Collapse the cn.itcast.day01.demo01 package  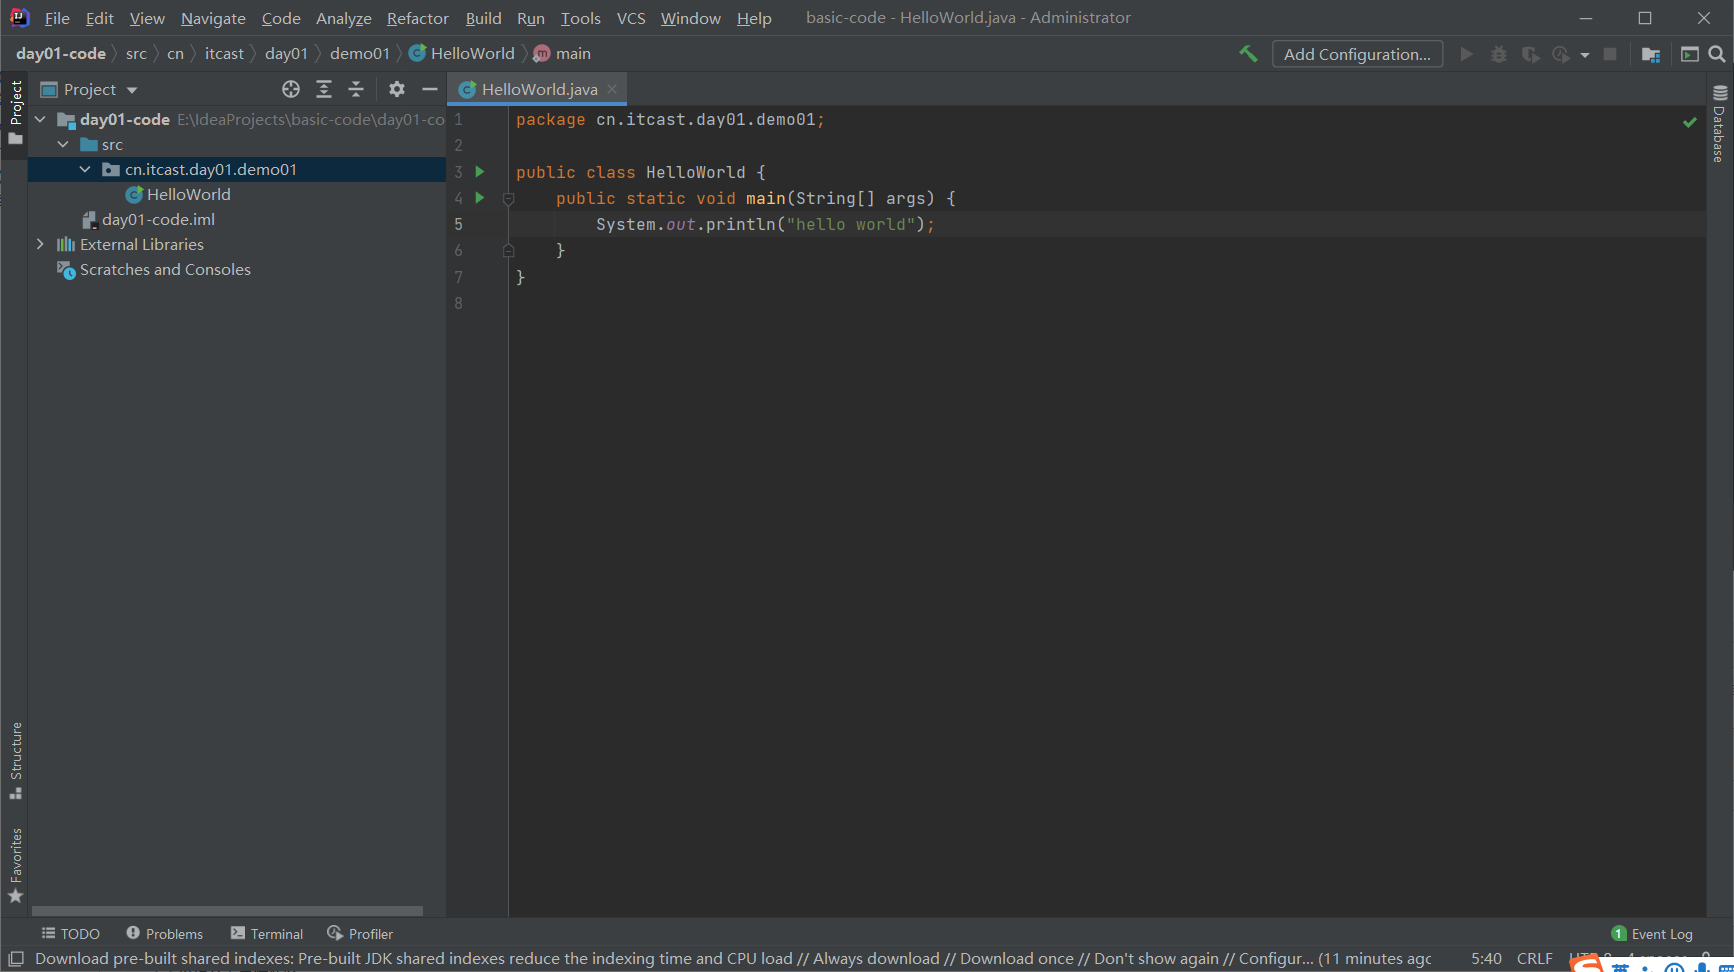click(x=85, y=169)
